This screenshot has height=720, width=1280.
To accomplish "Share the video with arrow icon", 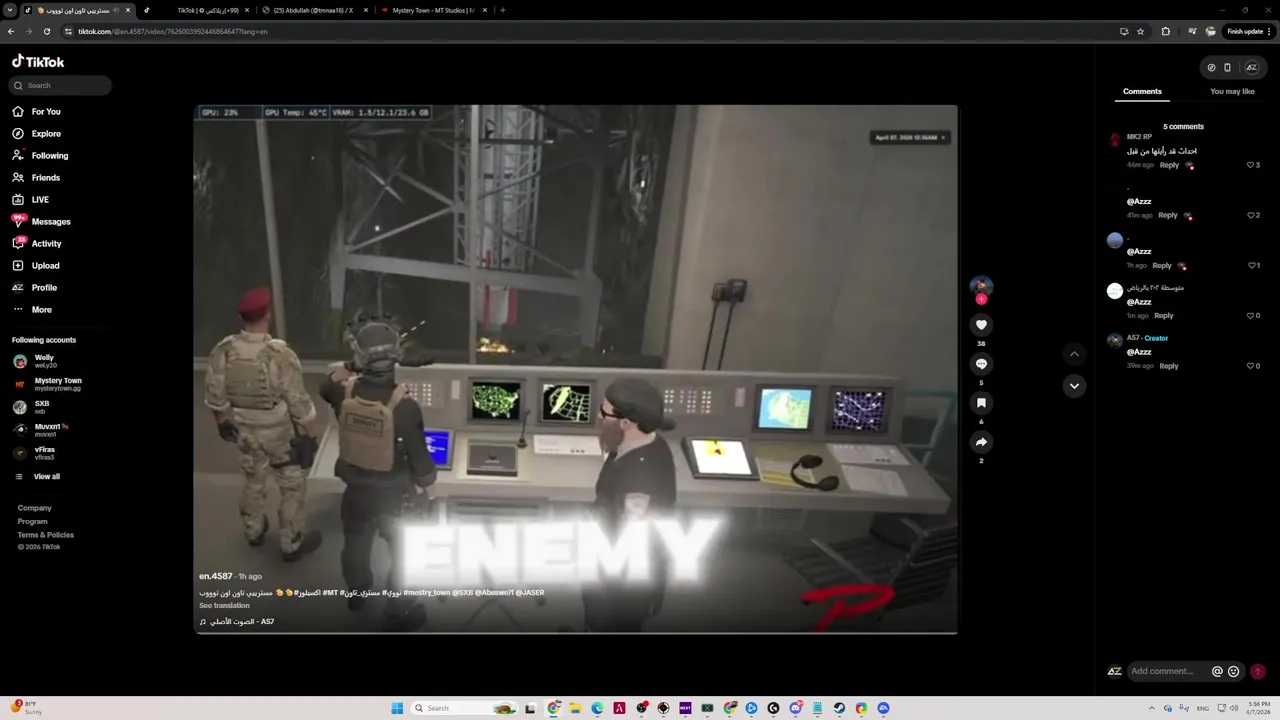I will [981, 442].
